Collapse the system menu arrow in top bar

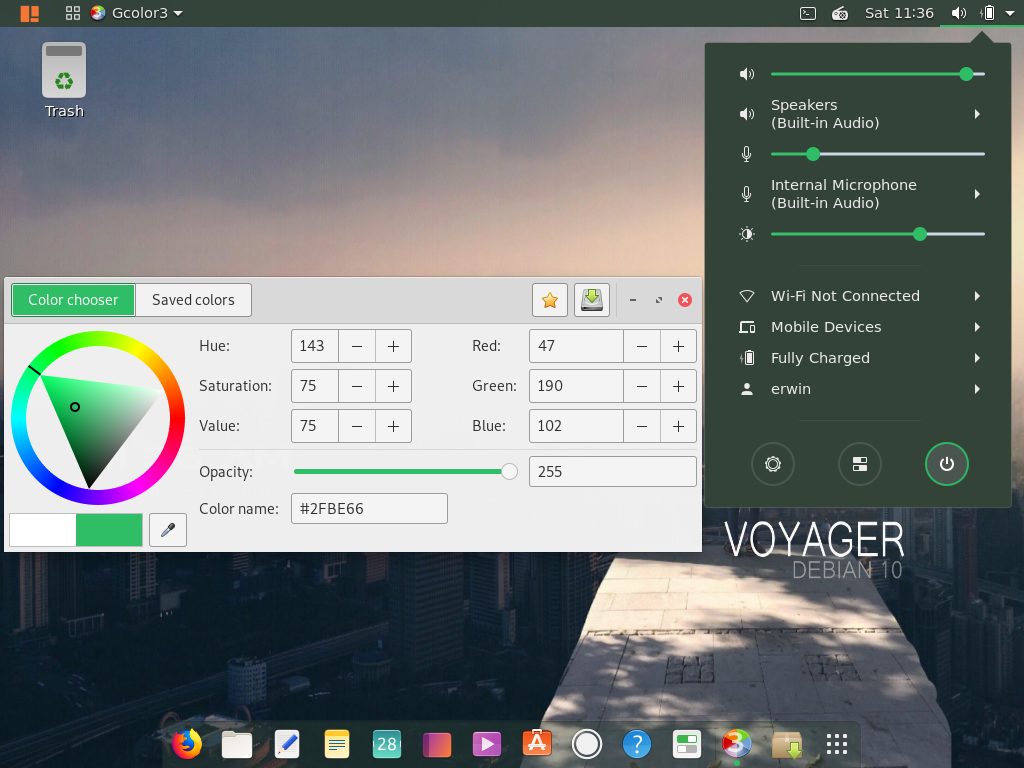1010,13
